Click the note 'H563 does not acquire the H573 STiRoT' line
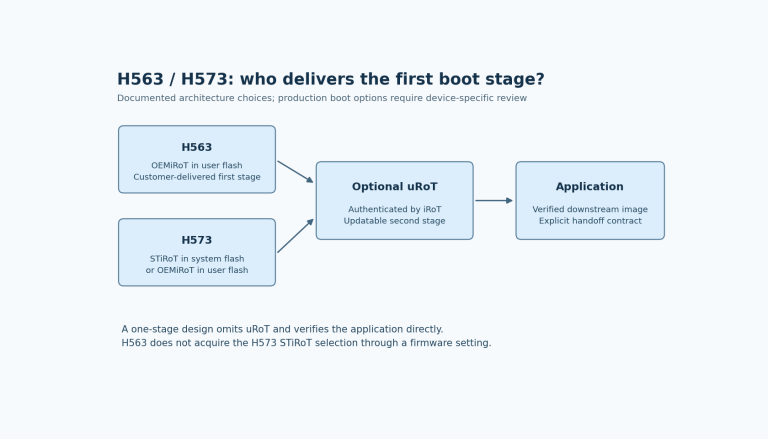768x439 pixels. [306, 343]
